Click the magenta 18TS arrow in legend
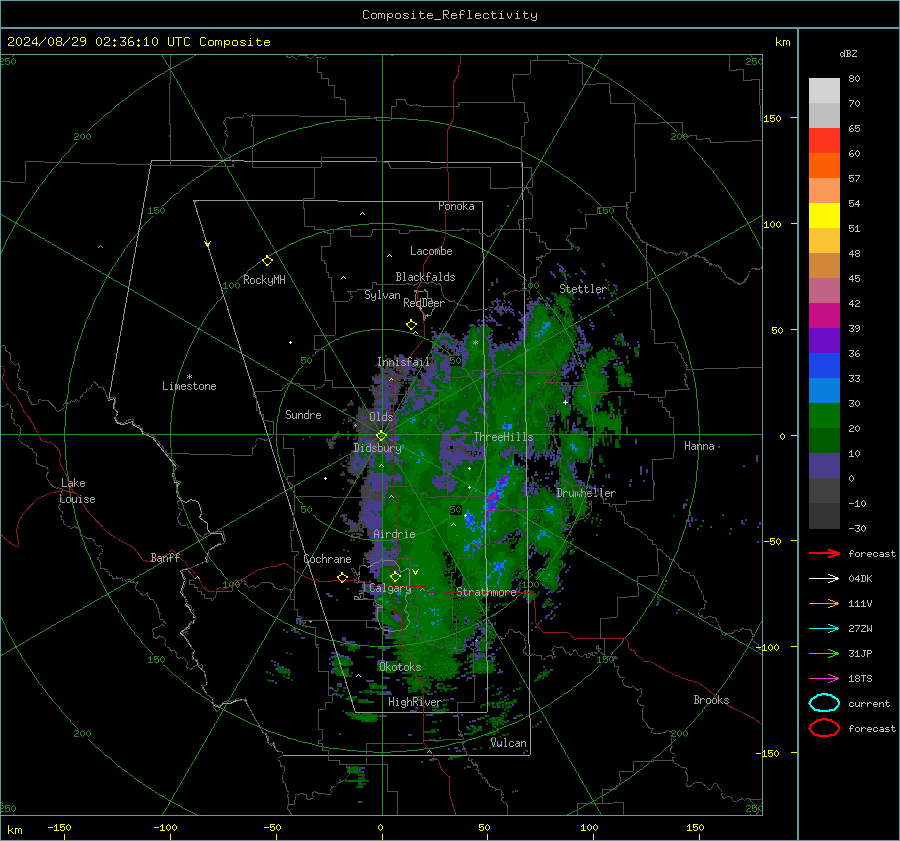This screenshot has height=841, width=900. click(x=824, y=679)
